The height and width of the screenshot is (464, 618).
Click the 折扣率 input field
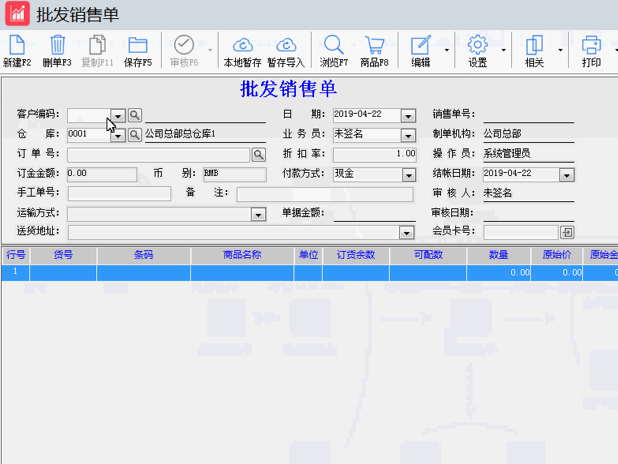click(x=374, y=155)
